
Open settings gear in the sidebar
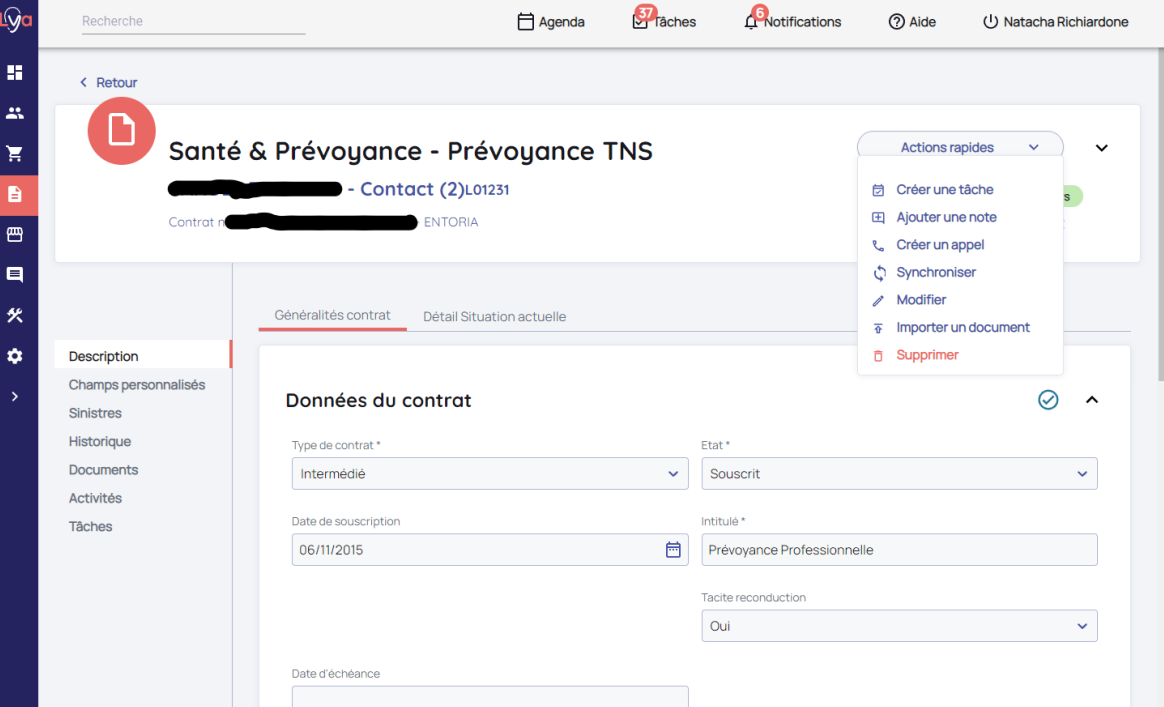tap(15, 356)
